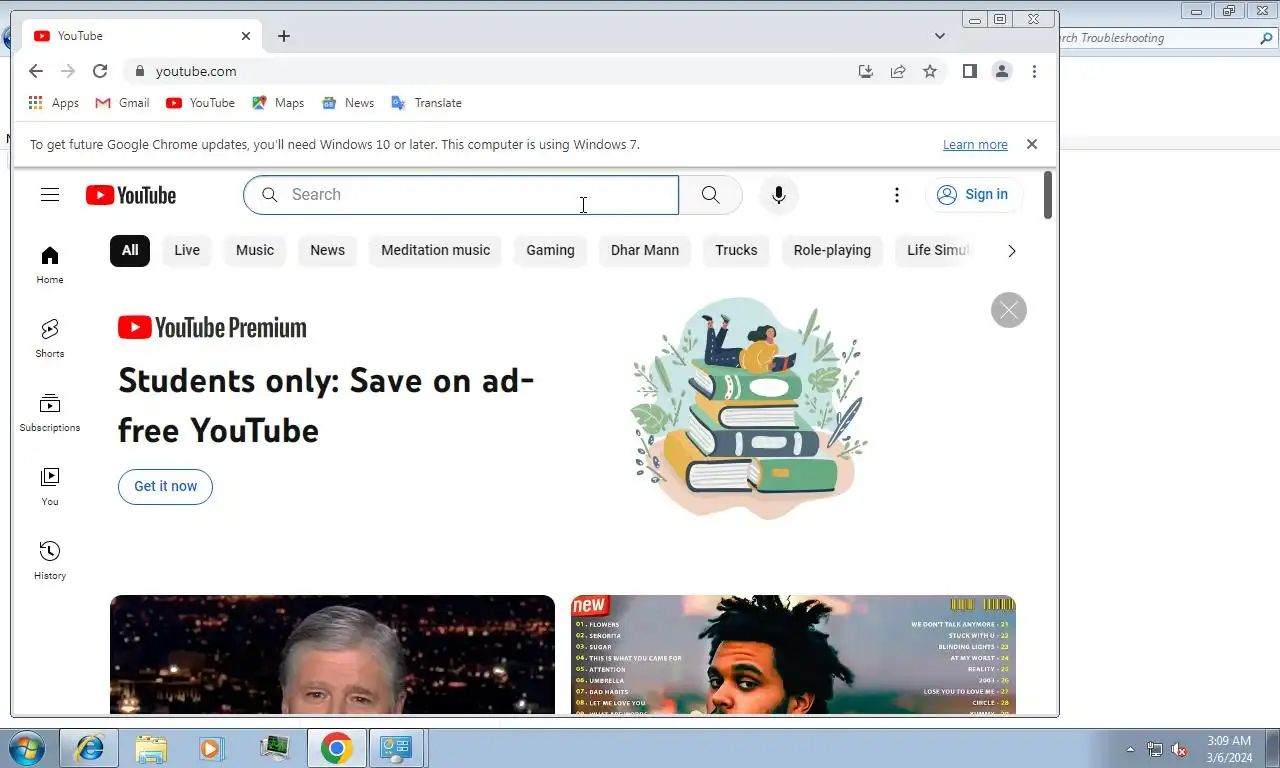
Task: Open History from the sidebar
Action: coord(50,561)
